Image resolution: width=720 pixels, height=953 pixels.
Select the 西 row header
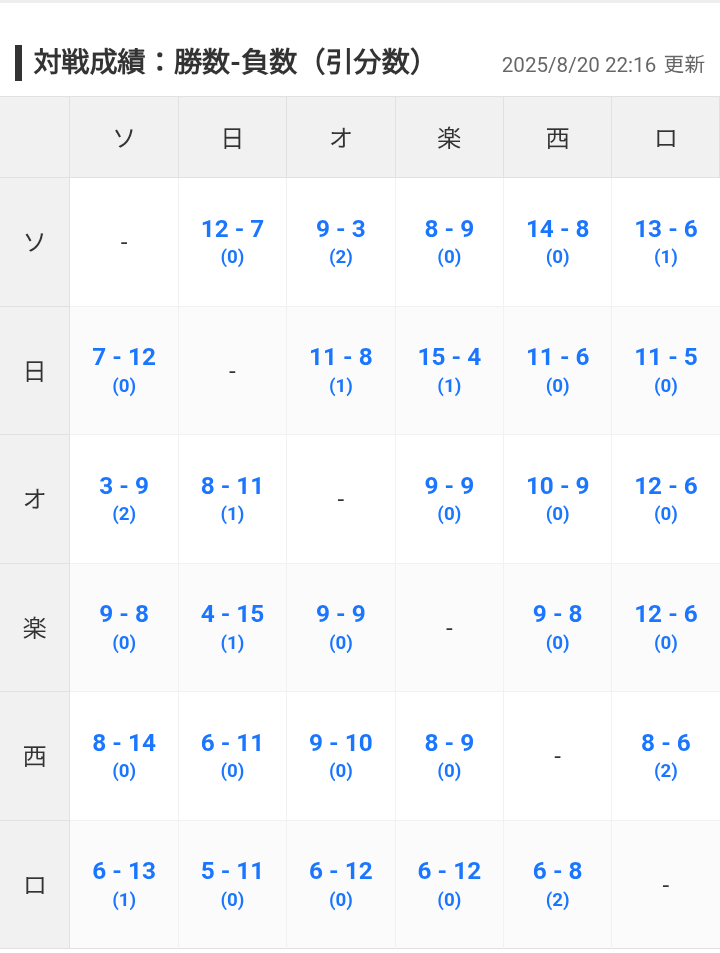point(35,756)
